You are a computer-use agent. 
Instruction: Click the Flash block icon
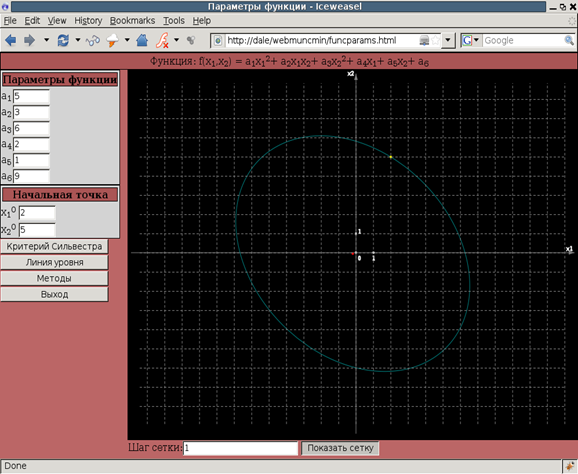pyautogui.click(x=162, y=40)
